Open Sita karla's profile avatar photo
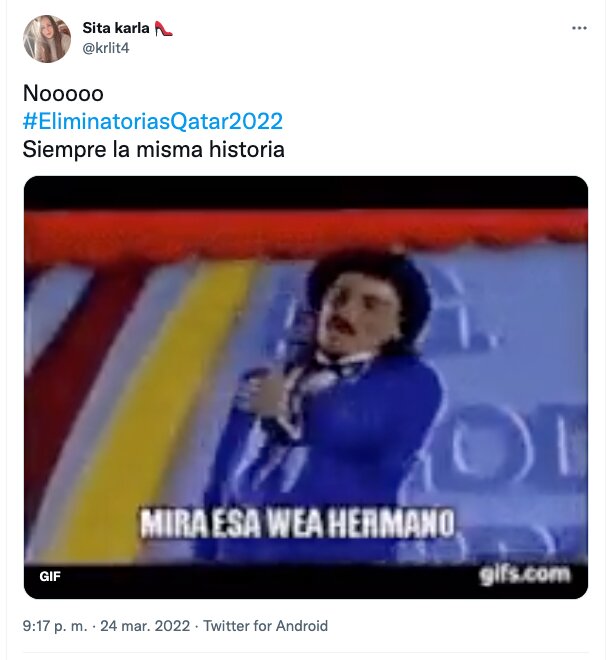The width and height of the screenshot is (616, 660). 47,39
